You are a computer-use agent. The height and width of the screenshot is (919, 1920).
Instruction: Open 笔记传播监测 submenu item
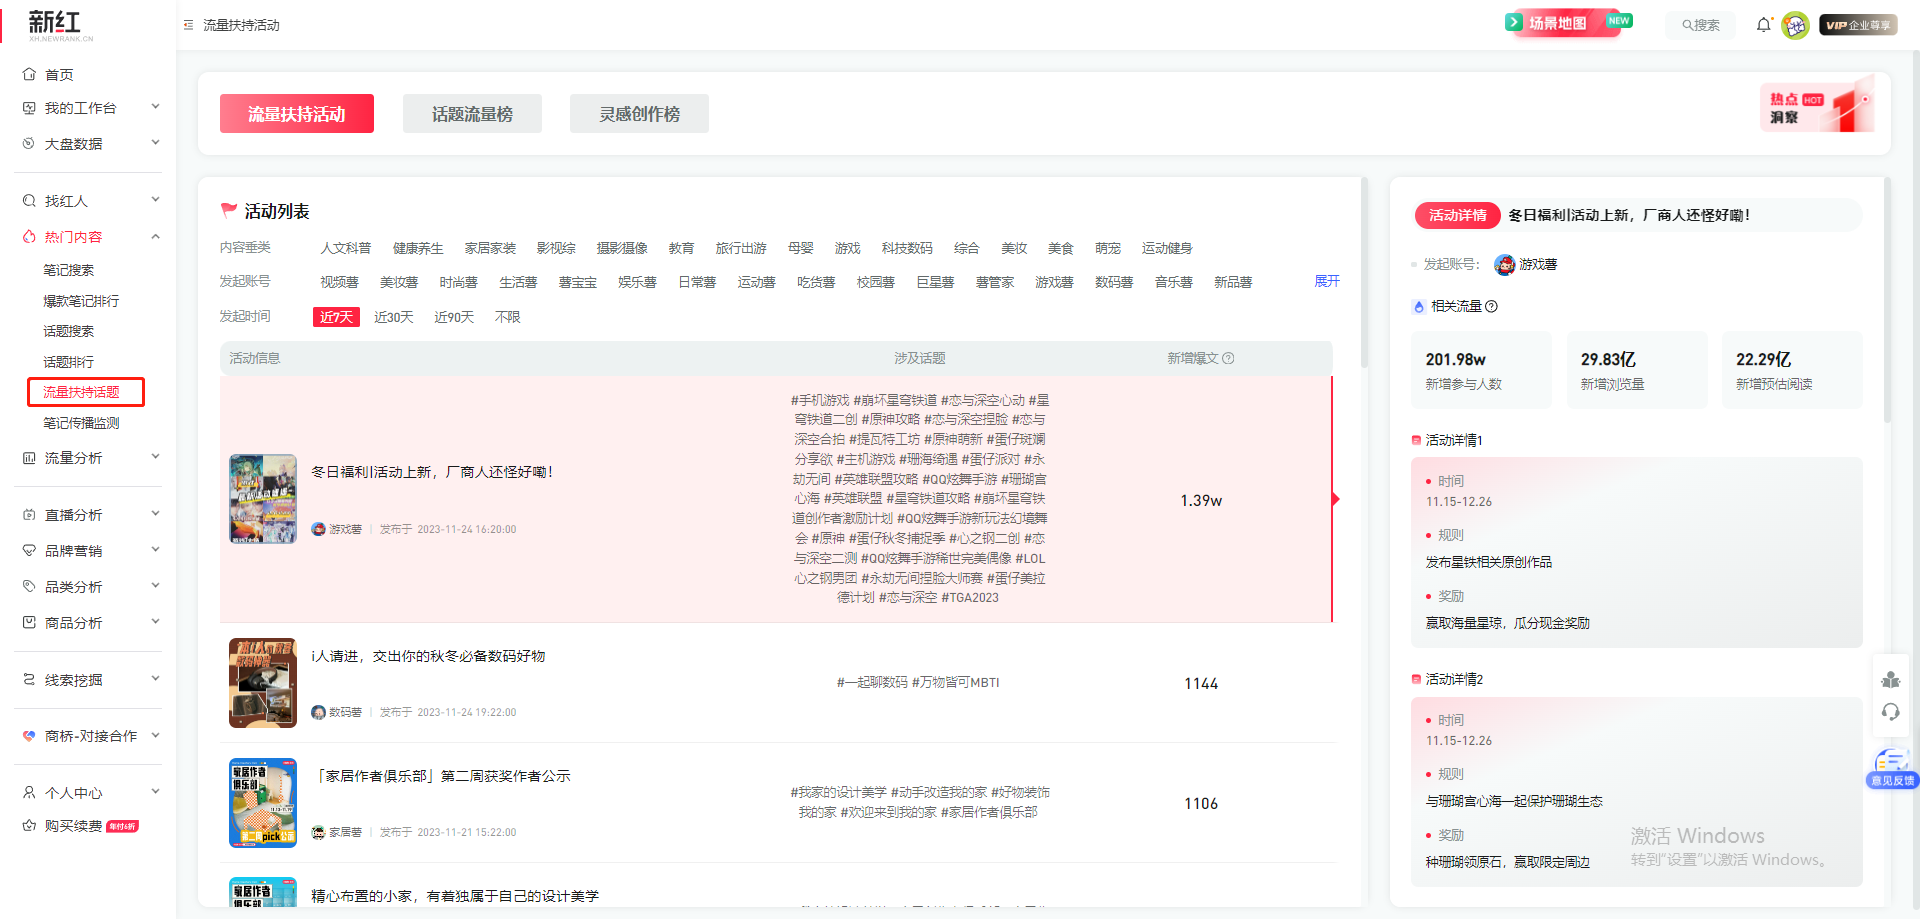tap(81, 423)
